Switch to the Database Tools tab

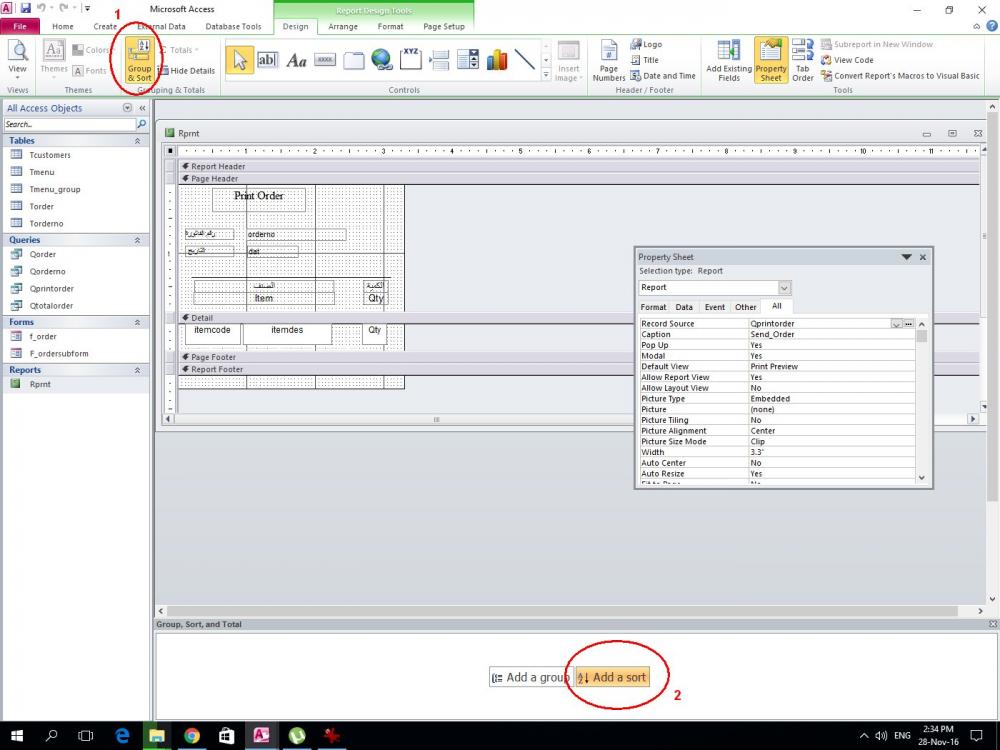[x=233, y=26]
